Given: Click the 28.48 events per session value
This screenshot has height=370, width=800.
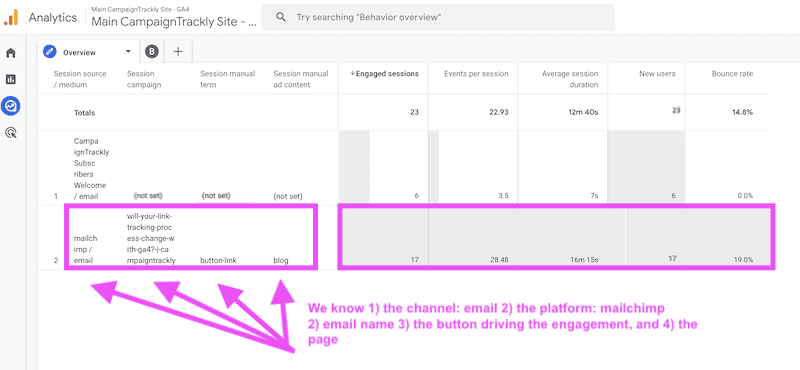Looking at the screenshot, I should (498, 260).
